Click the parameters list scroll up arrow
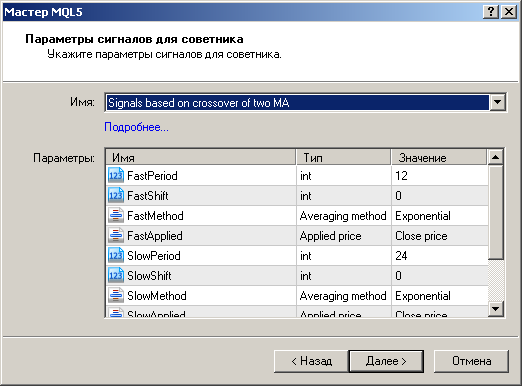This screenshot has width=522, height=386. coord(496,157)
